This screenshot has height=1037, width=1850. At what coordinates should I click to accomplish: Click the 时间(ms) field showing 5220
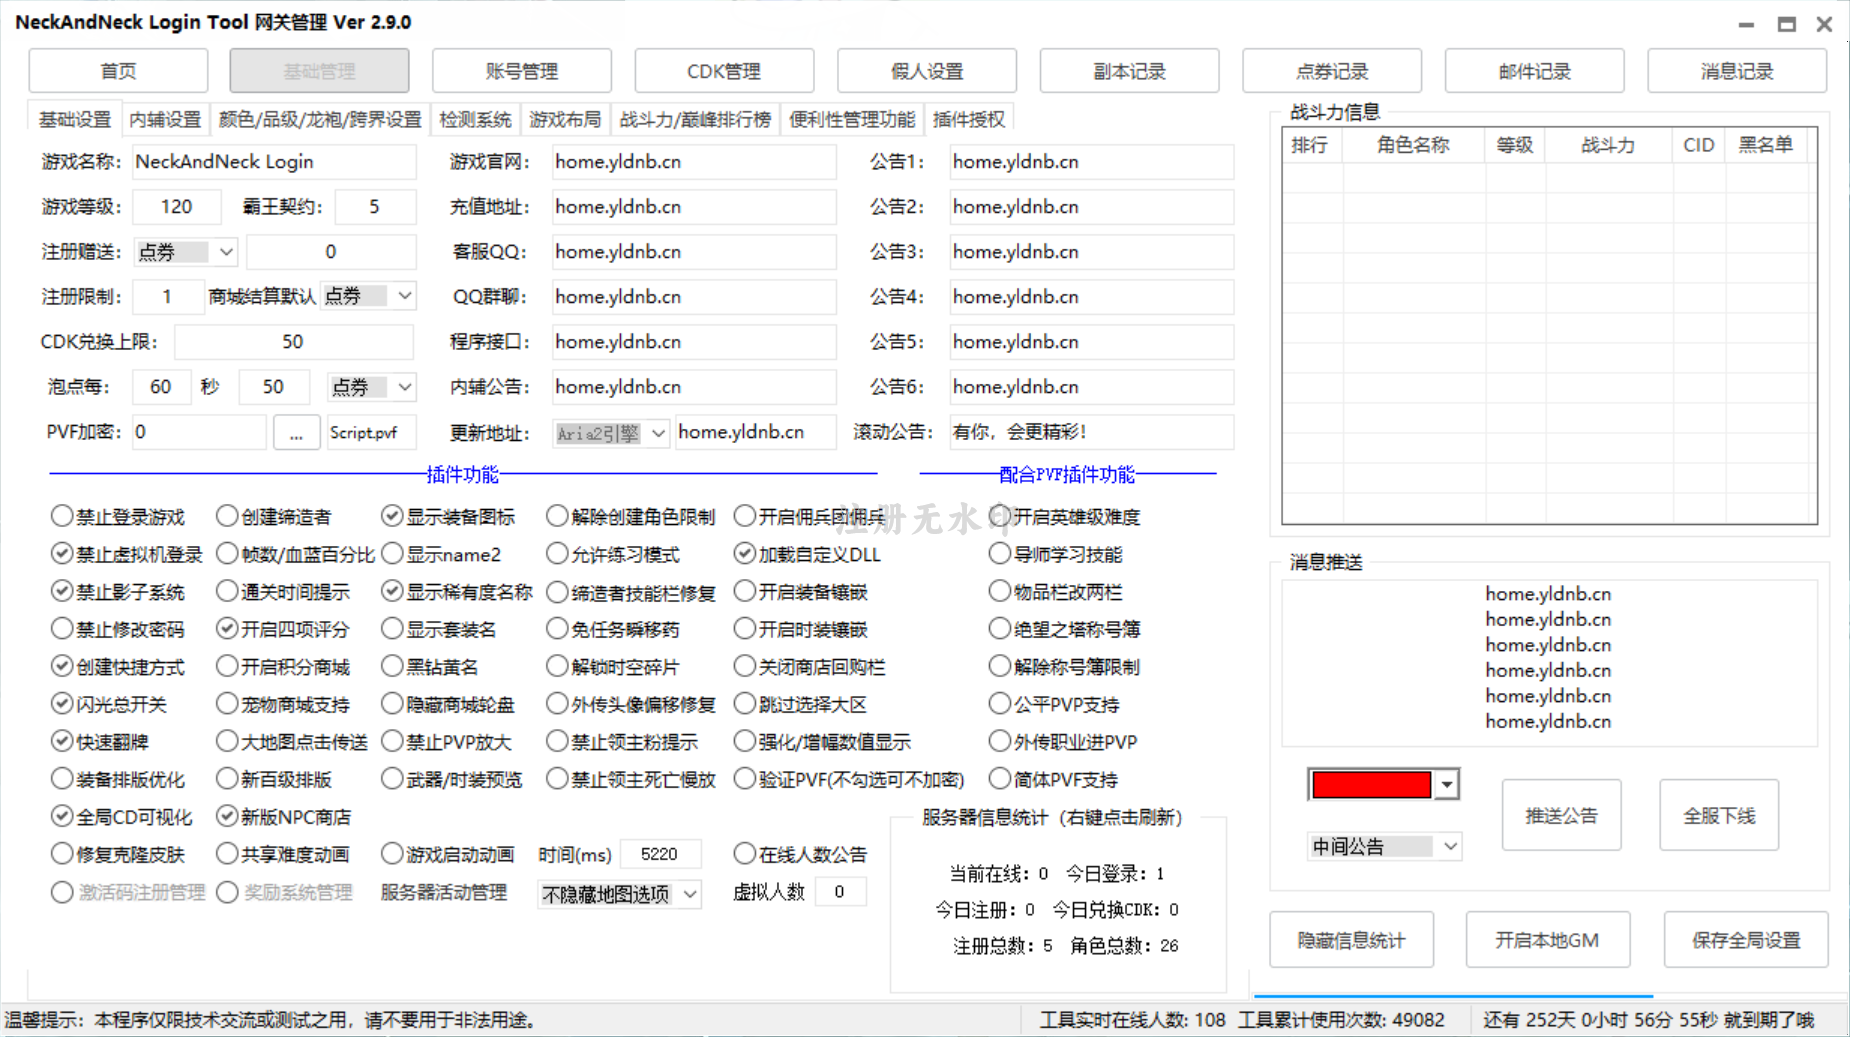660,854
